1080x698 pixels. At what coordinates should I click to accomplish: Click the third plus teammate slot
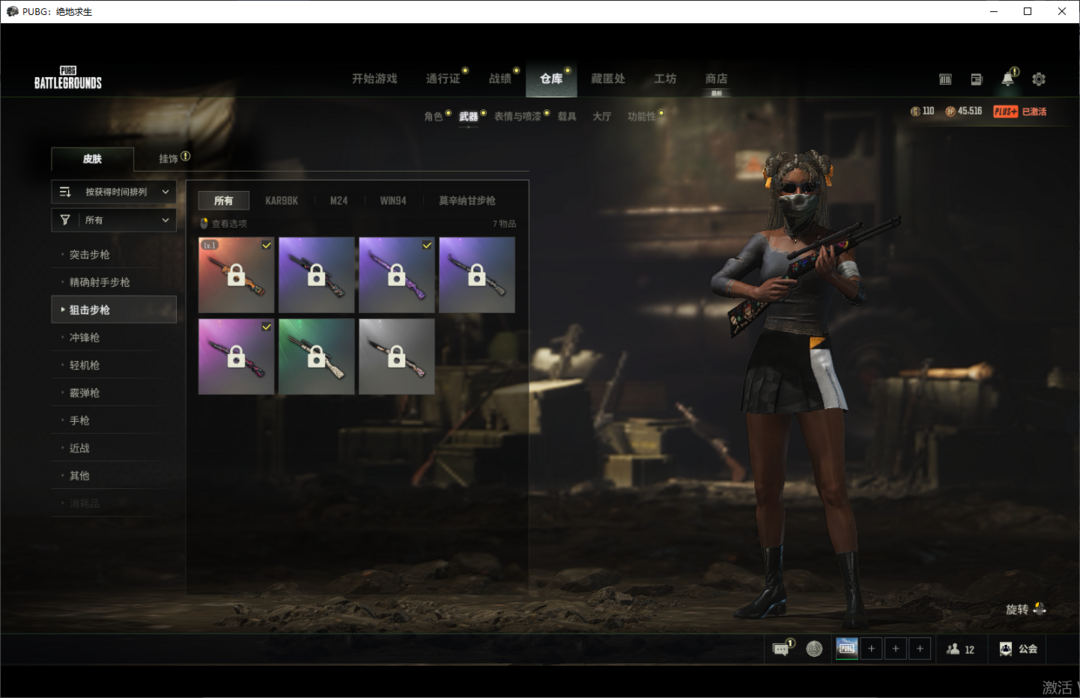(920, 648)
